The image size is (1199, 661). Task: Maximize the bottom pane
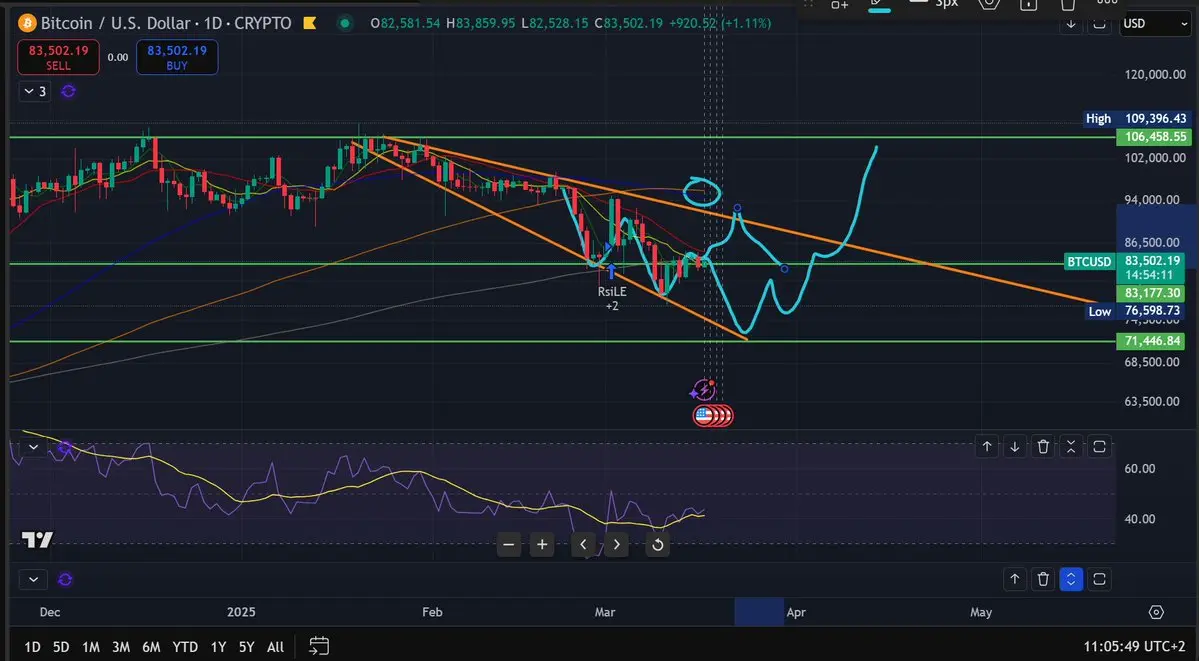pyautogui.click(x=1100, y=579)
